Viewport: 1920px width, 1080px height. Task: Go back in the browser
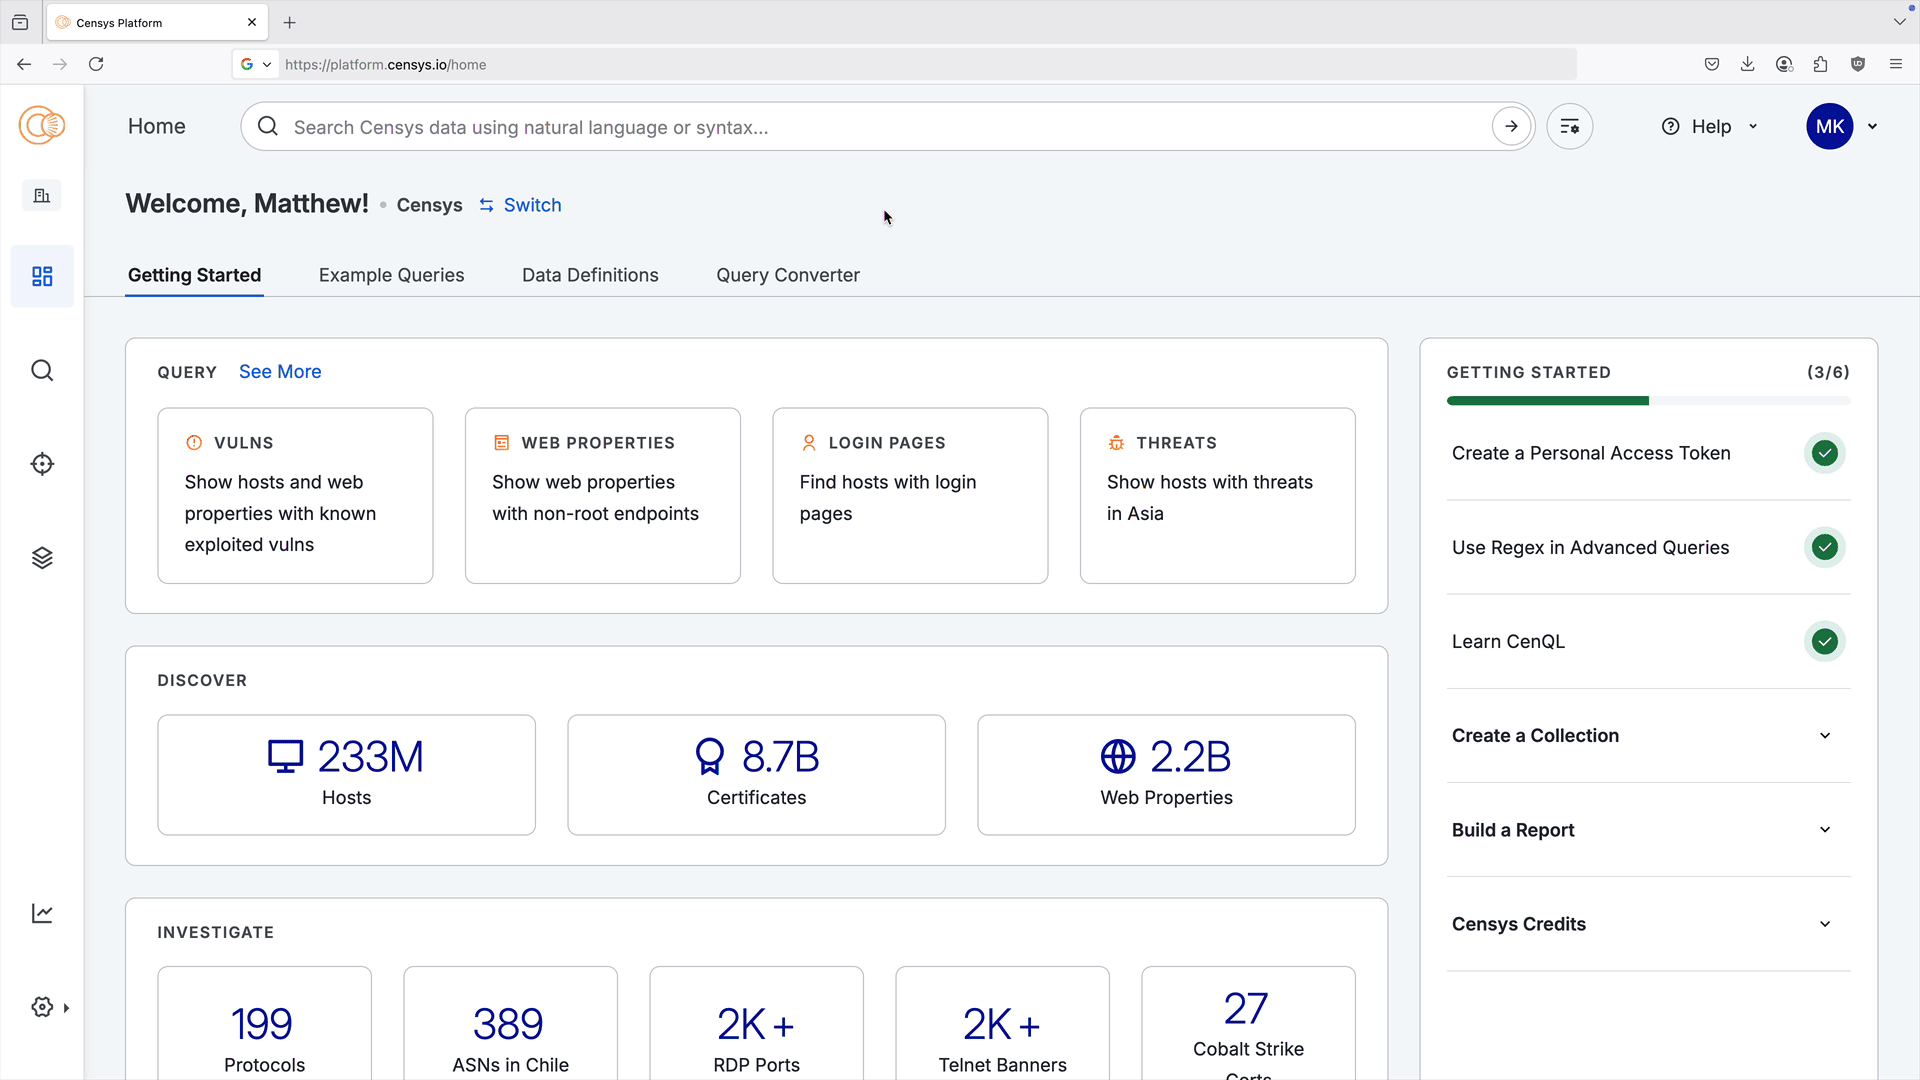tap(24, 64)
